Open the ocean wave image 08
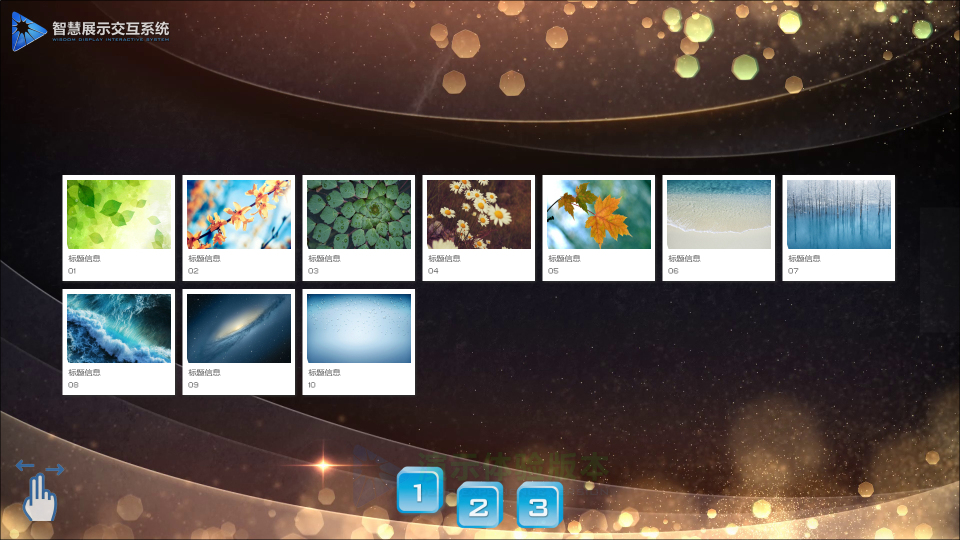The height and width of the screenshot is (540, 960). click(119, 328)
